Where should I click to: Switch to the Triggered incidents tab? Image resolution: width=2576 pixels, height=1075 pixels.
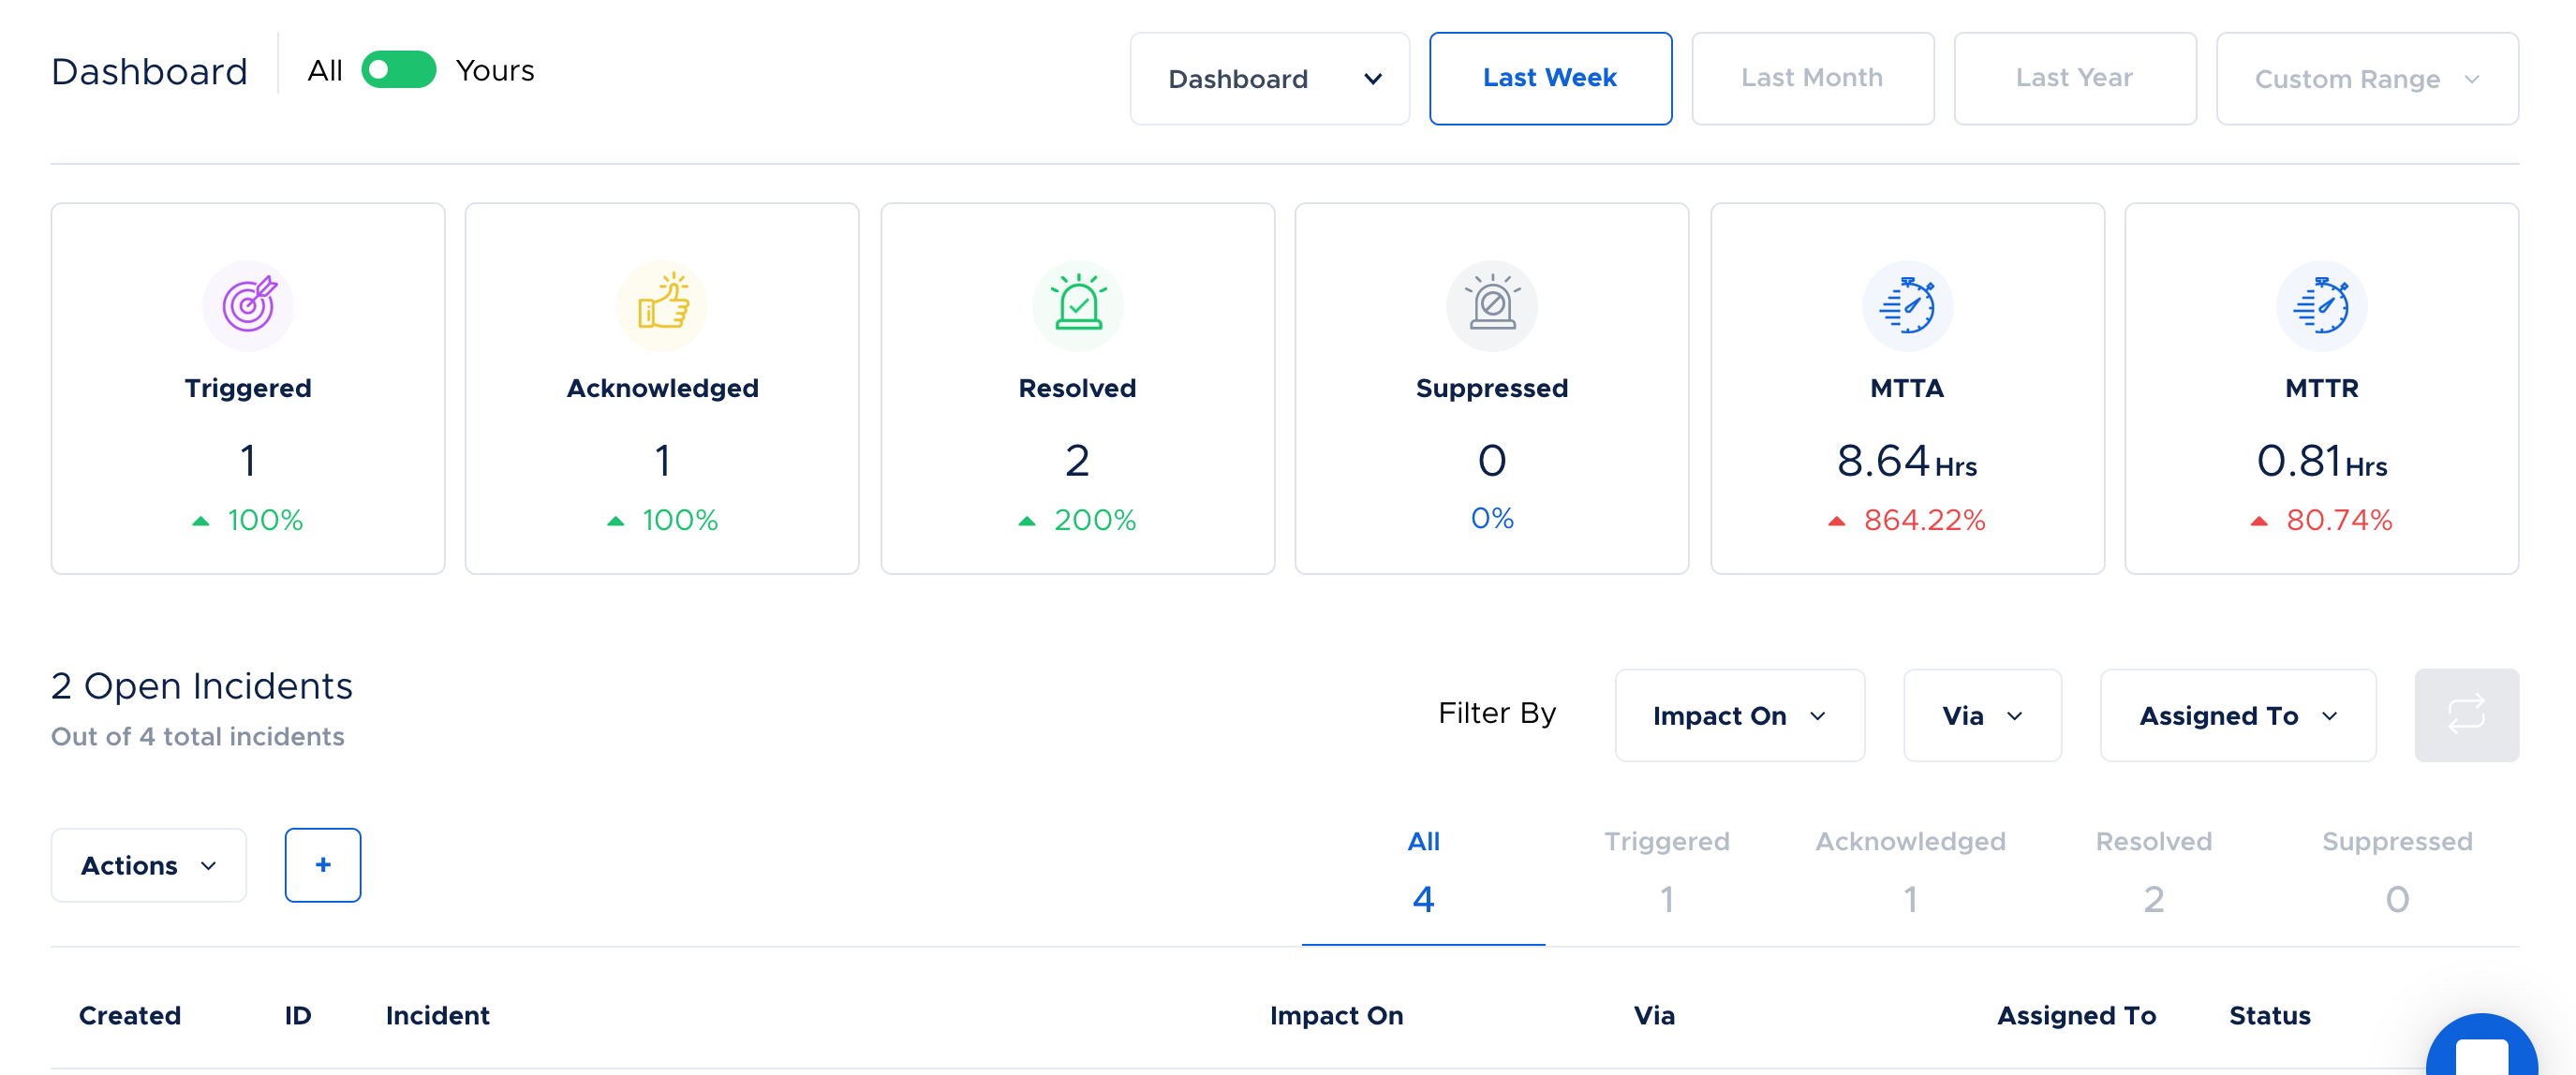click(1666, 870)
